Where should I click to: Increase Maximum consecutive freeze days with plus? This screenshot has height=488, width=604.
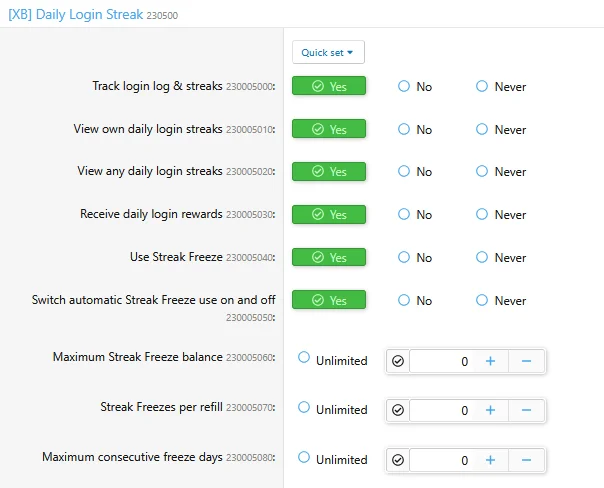click(490, 460)
